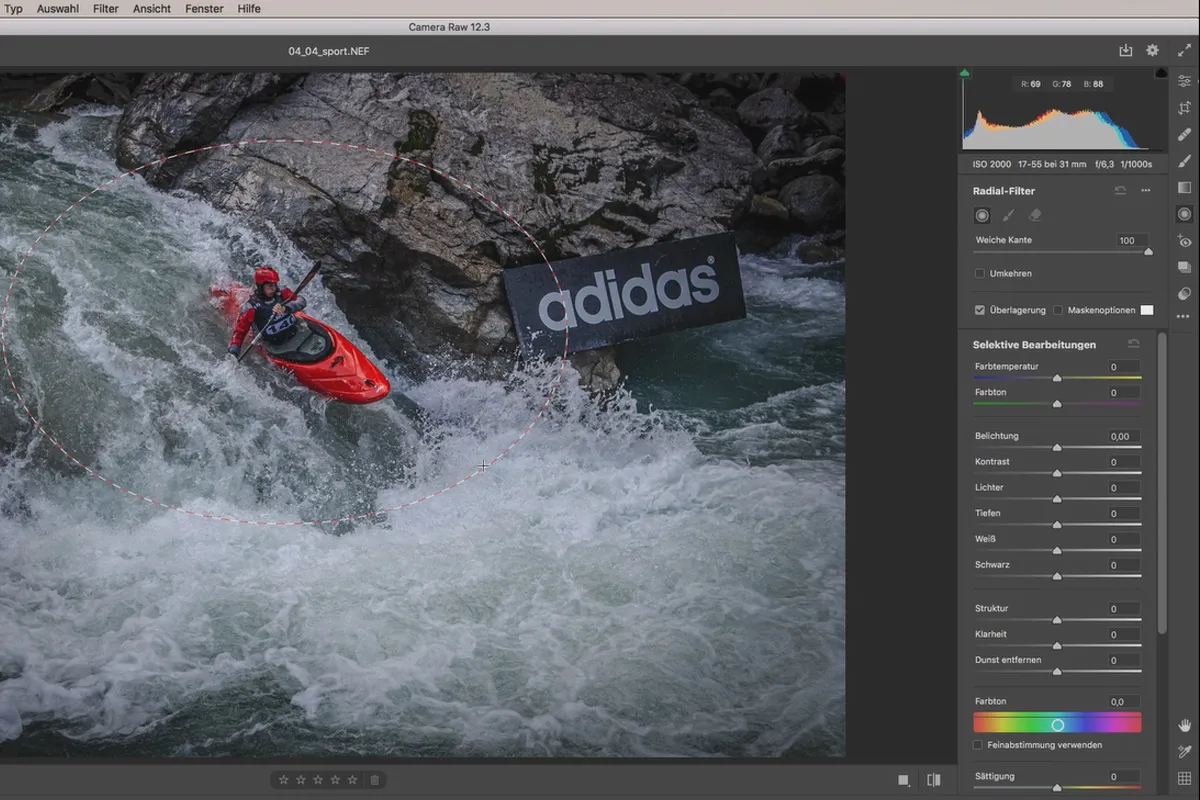Screen dimensions: 1200x800
Task: Click the trash icon beside star rating
Action: (x=374, y=780)
